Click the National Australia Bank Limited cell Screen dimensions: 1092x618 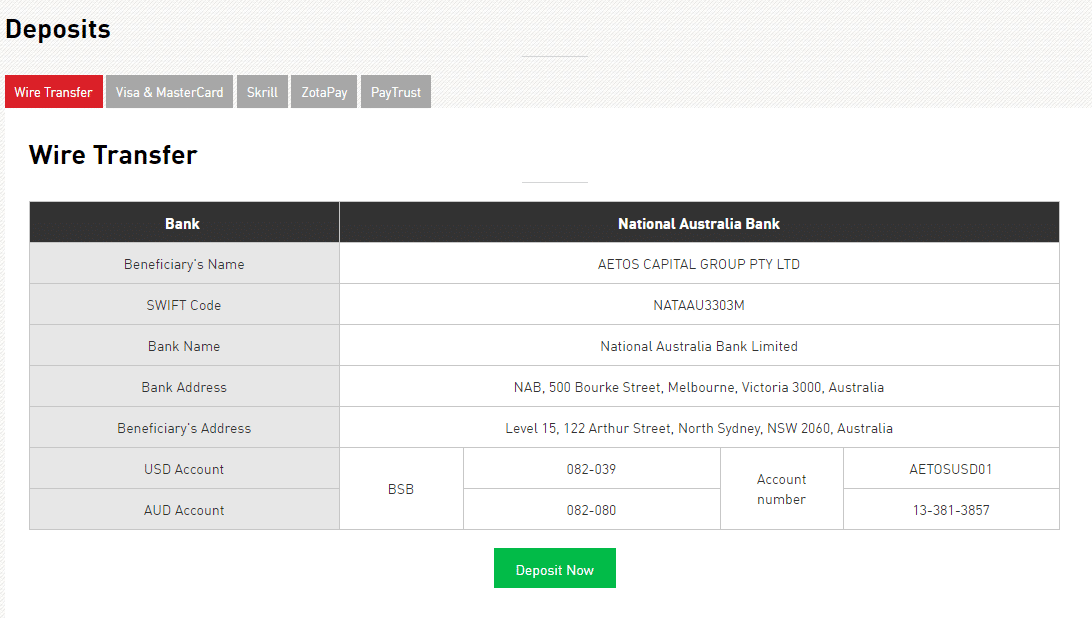pos(698,346)
